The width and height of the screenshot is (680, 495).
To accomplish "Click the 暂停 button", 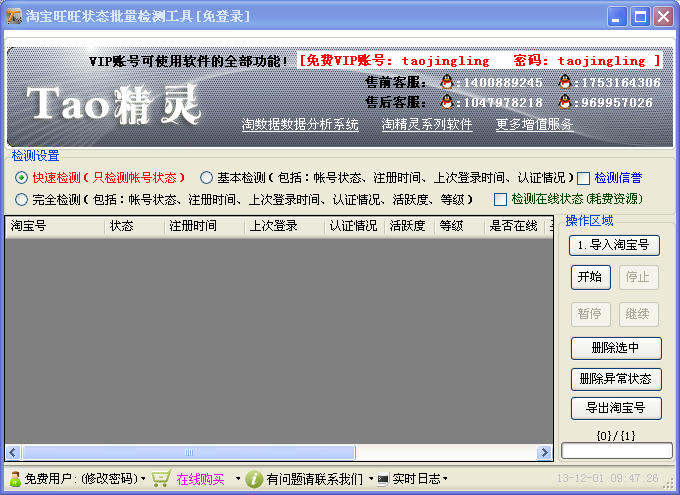I will tap(591, 314).
